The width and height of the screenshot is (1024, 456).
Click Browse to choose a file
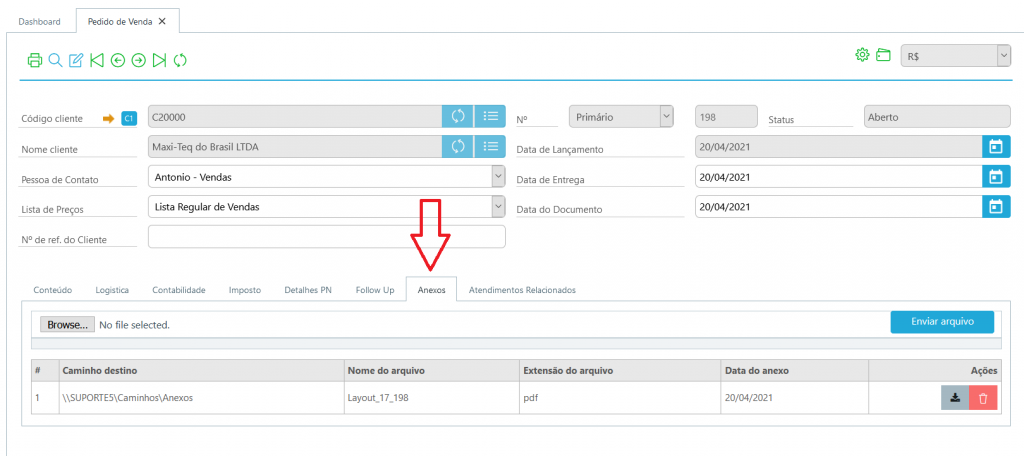68,325
